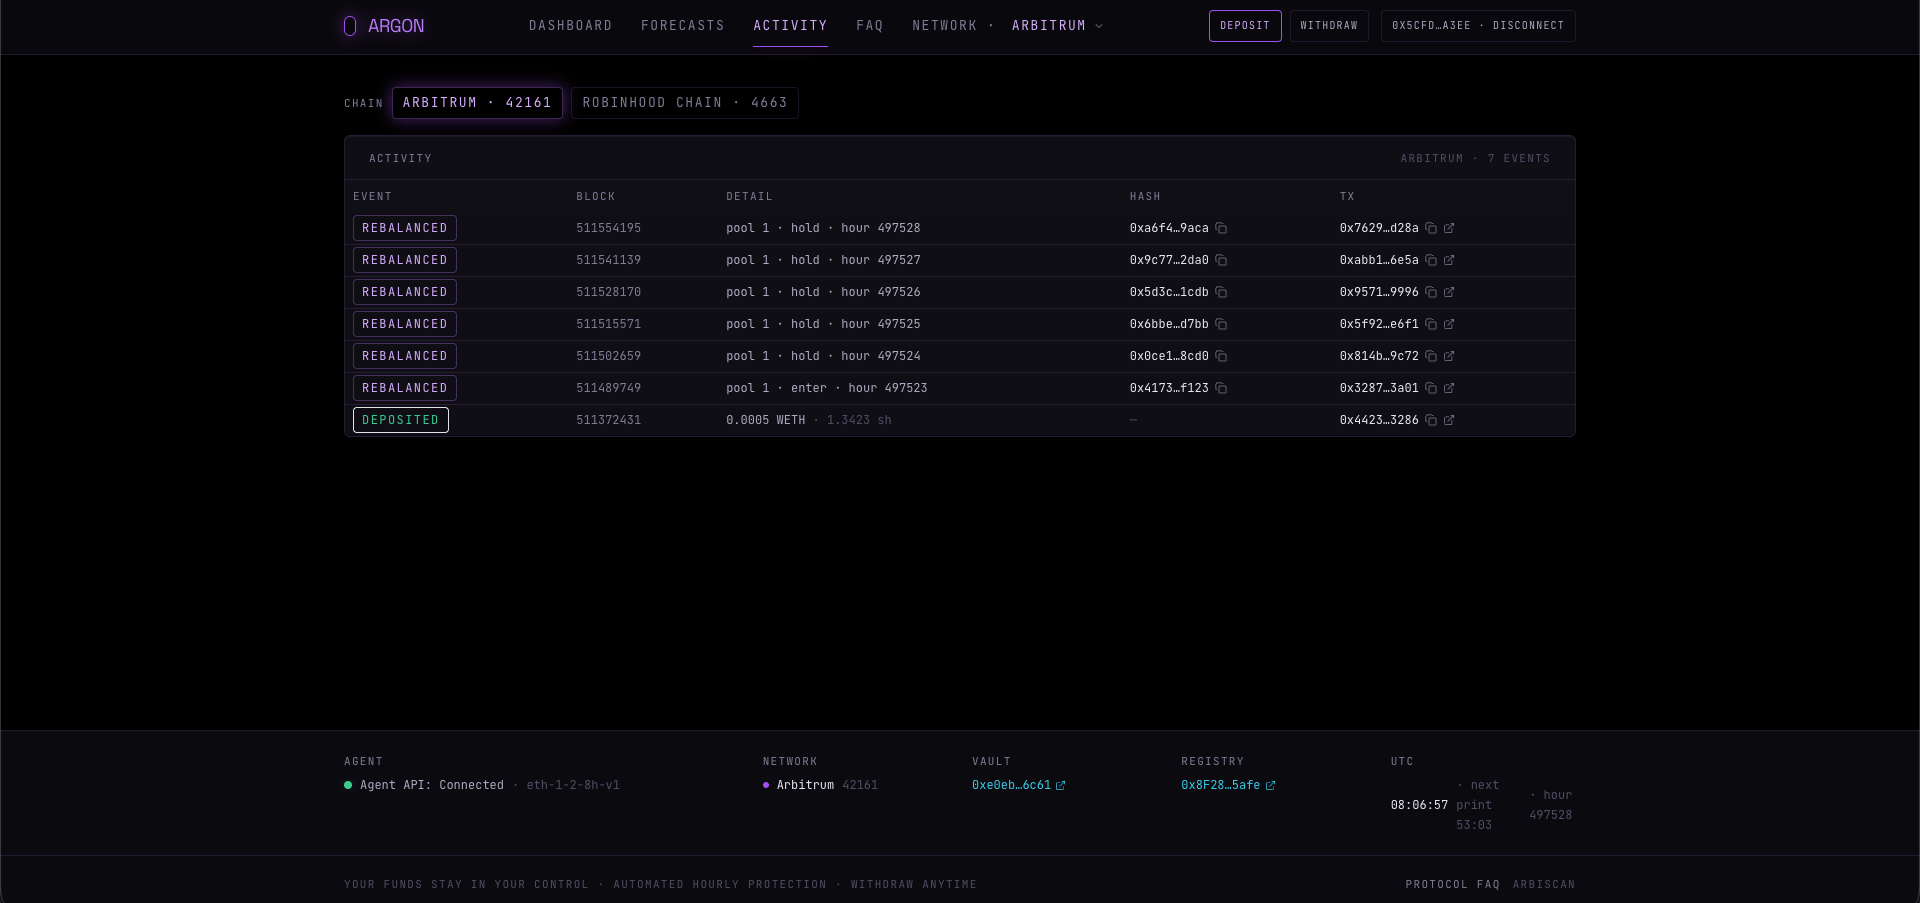Image resolution: width=1920 pixels, height=903 pixels.
Task: Open tx 0x7629…d28a in explorer
Action: 1449,228
